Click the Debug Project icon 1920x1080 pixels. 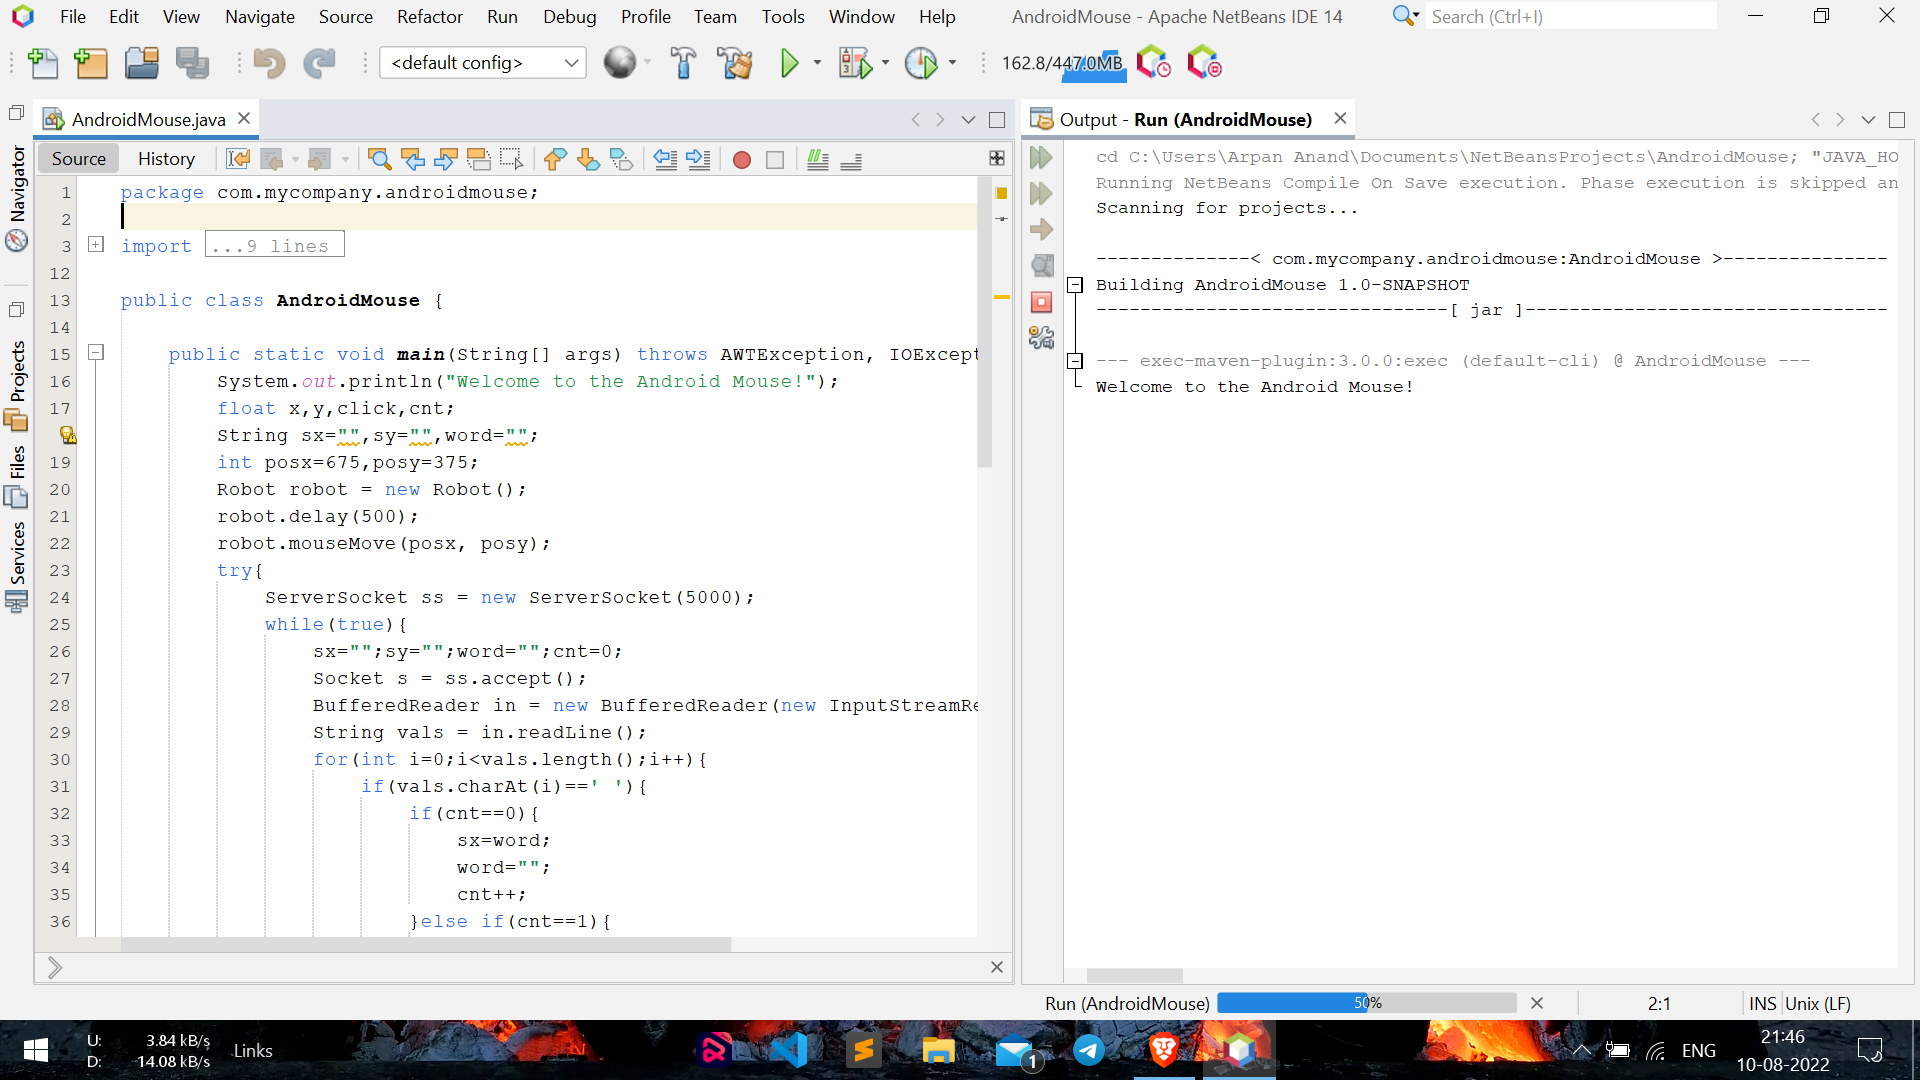tap(855, 63)
